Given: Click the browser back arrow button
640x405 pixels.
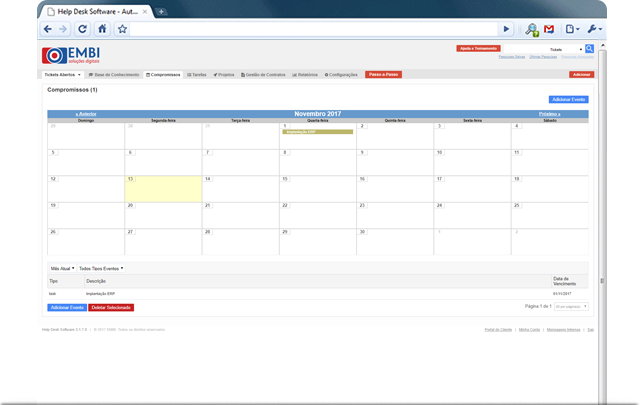Looking at the screenshot, I should 49,29.
